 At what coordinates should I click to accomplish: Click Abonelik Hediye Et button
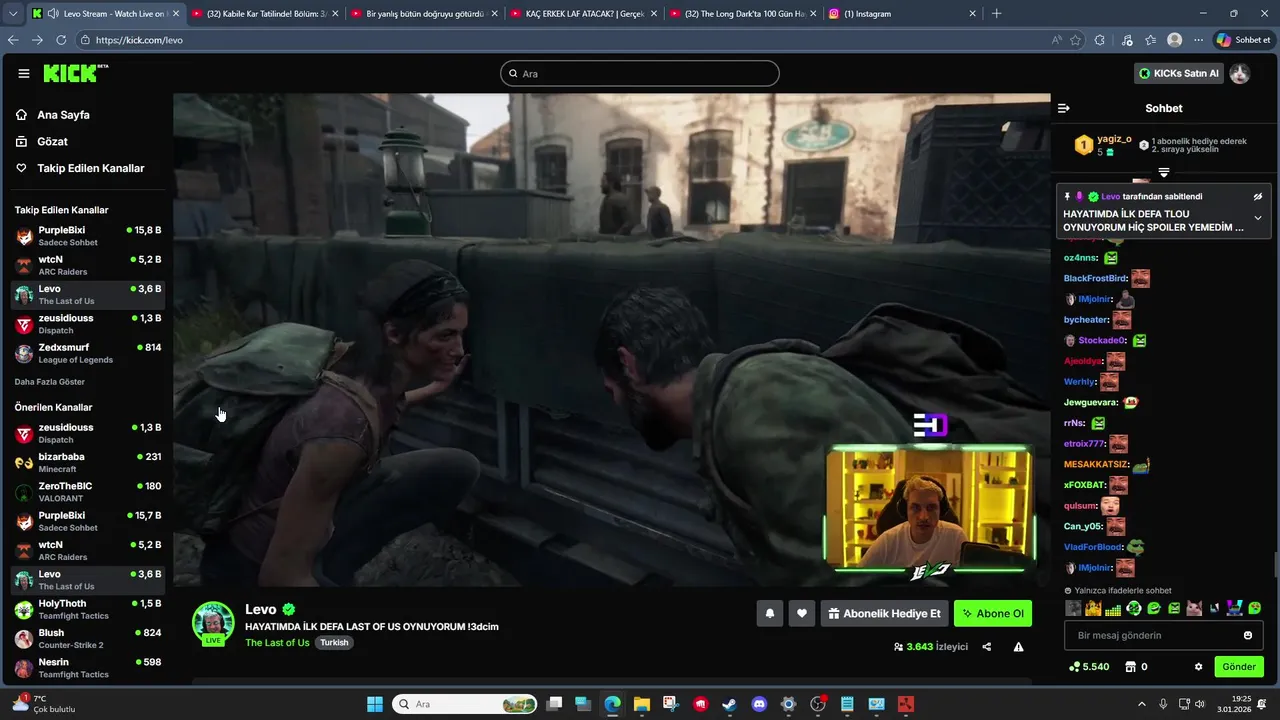[884, 614]
